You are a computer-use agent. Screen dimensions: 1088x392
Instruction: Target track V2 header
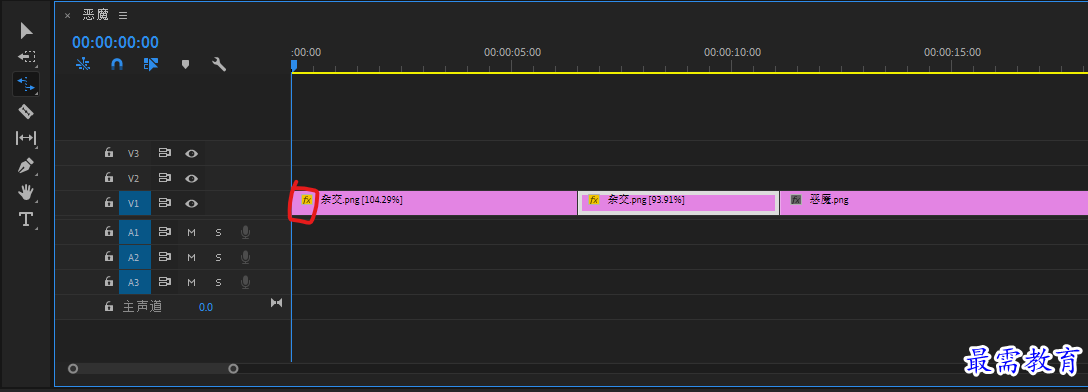click(x=134, y=178)
